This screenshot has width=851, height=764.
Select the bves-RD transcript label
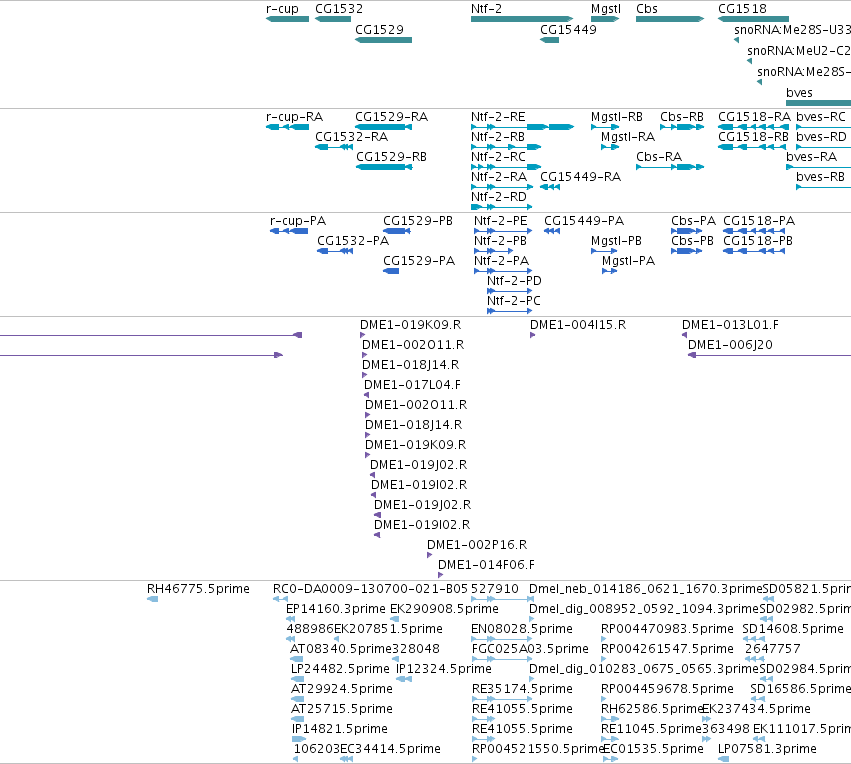click(x=821, y=137)
